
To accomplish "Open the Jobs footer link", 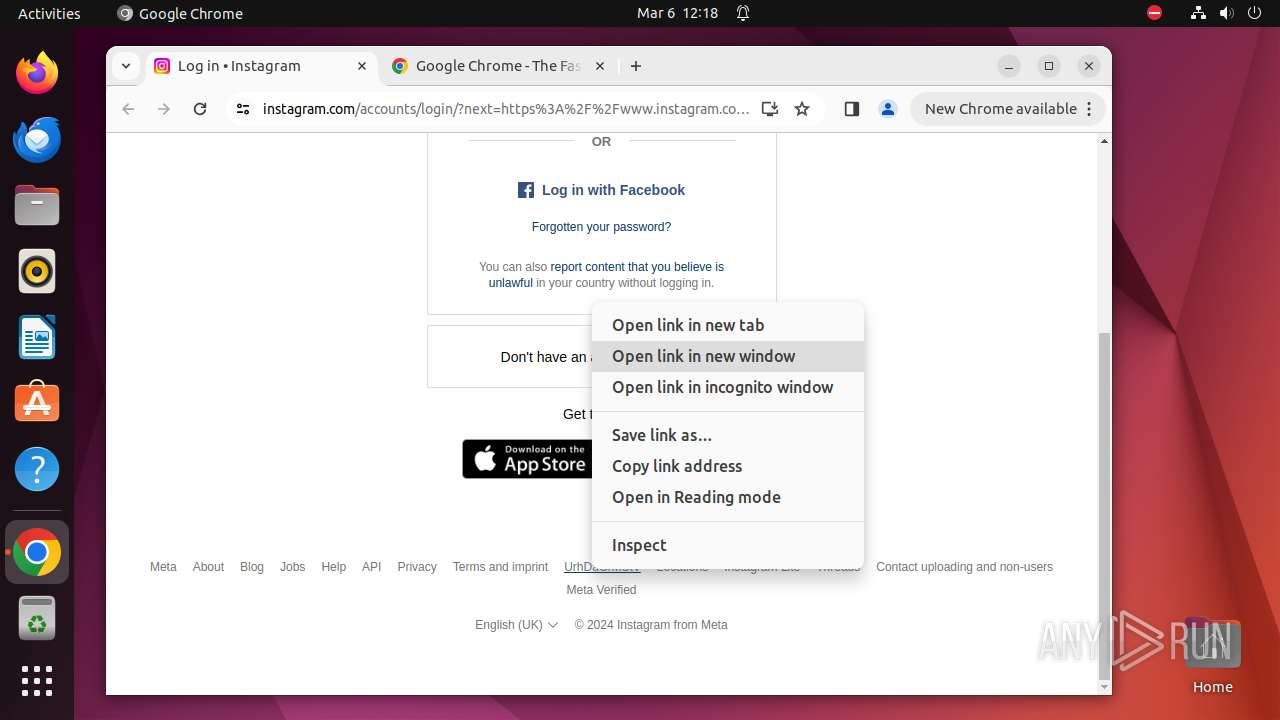I will pos(293,567).
